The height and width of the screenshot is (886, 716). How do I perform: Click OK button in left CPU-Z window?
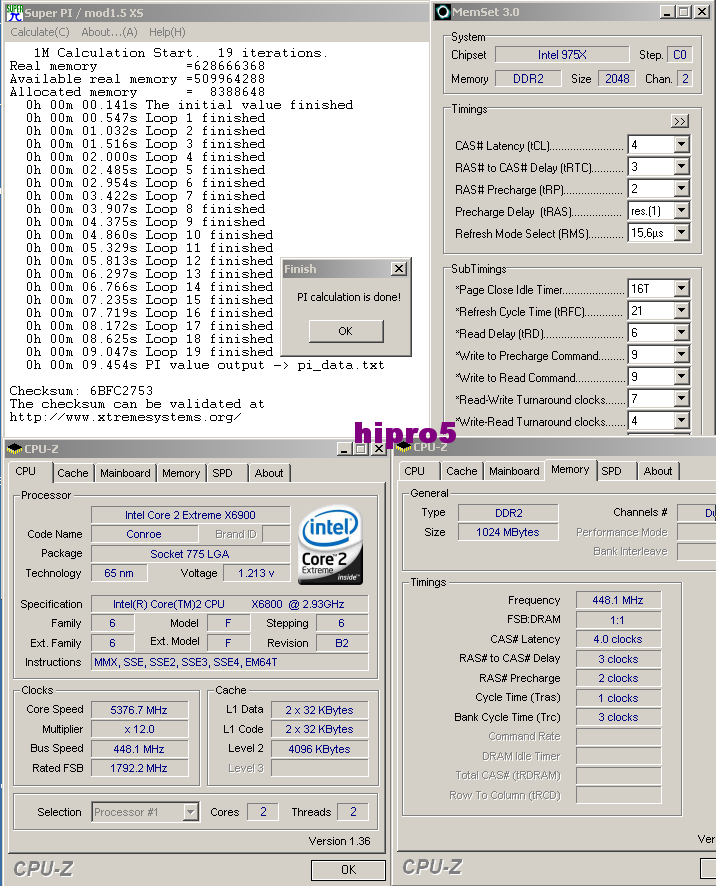tap(348, 870)
